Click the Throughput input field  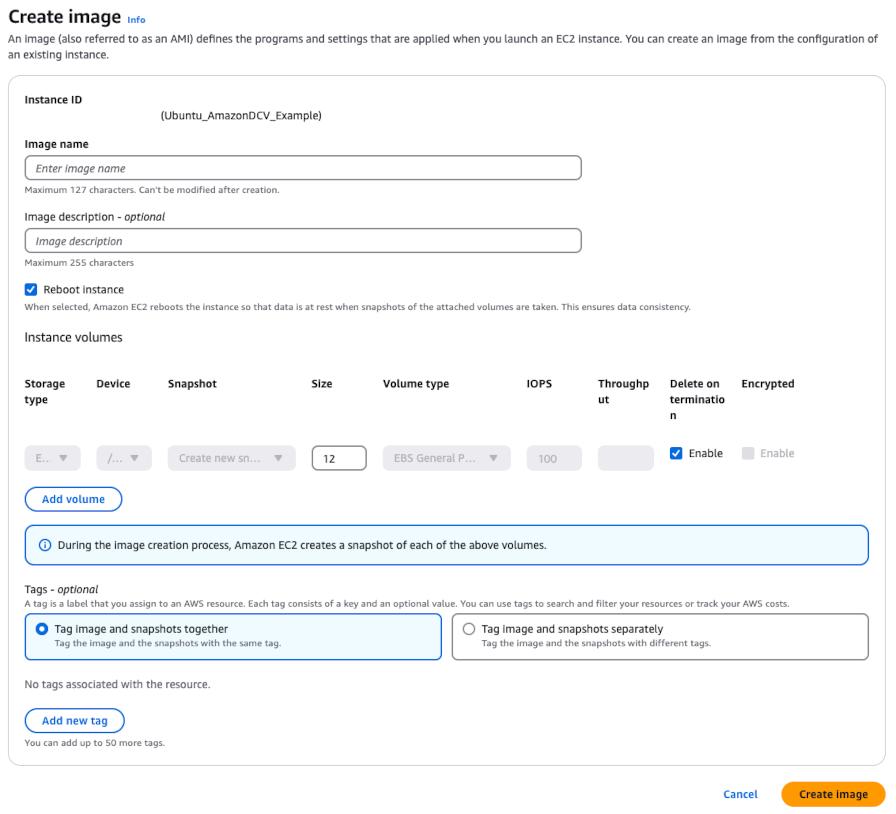[625, 458]
